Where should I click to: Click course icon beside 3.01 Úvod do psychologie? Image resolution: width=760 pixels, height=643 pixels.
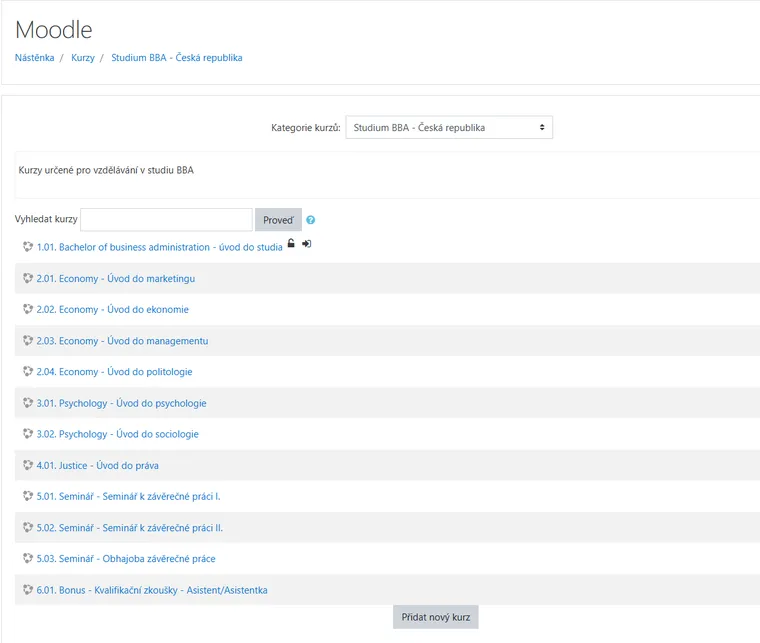28,403
